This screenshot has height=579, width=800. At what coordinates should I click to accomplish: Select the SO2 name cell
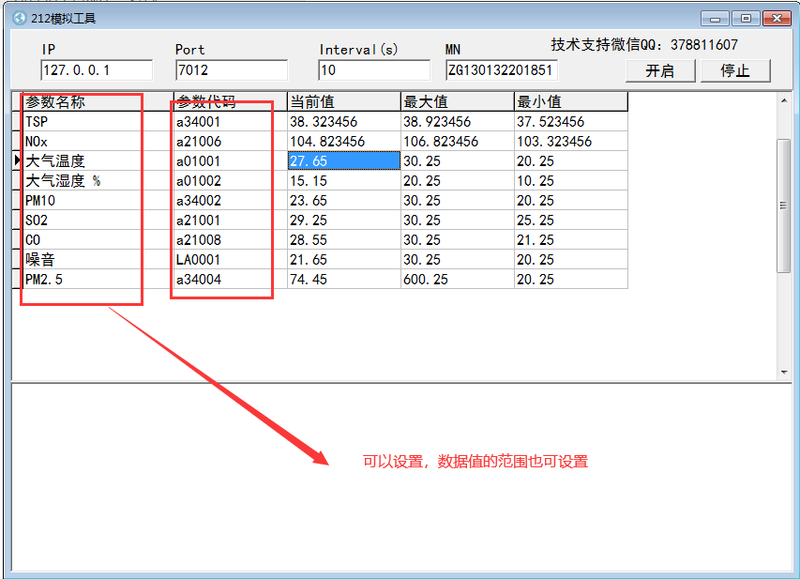click(98, 220)
